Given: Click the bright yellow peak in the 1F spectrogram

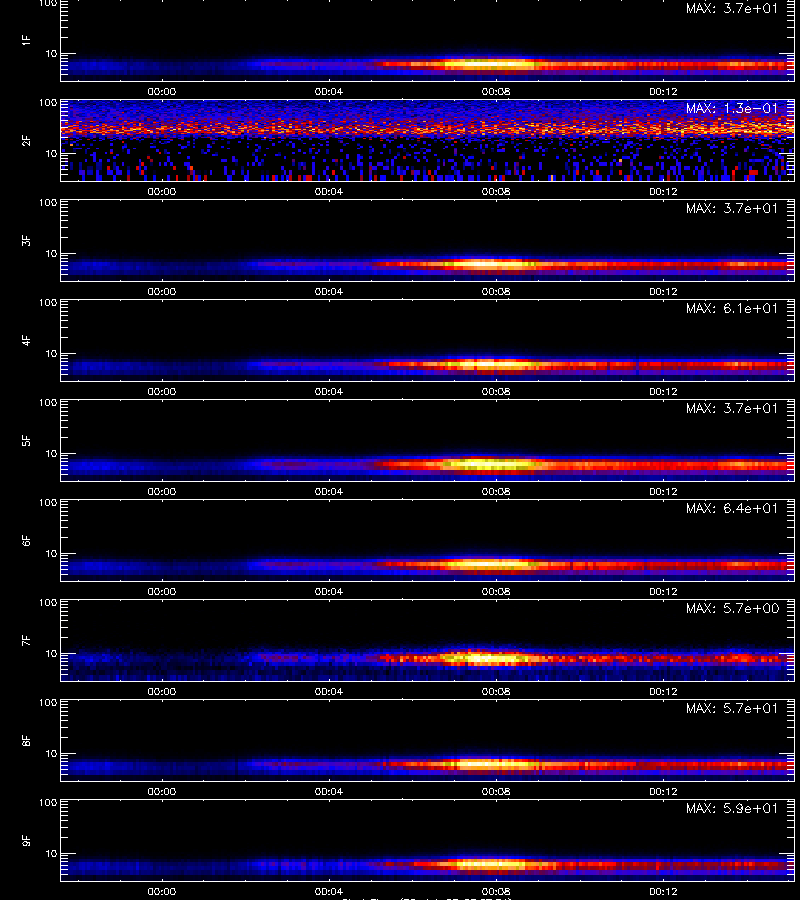Looking at the screenshot, I should coord(488,65).
